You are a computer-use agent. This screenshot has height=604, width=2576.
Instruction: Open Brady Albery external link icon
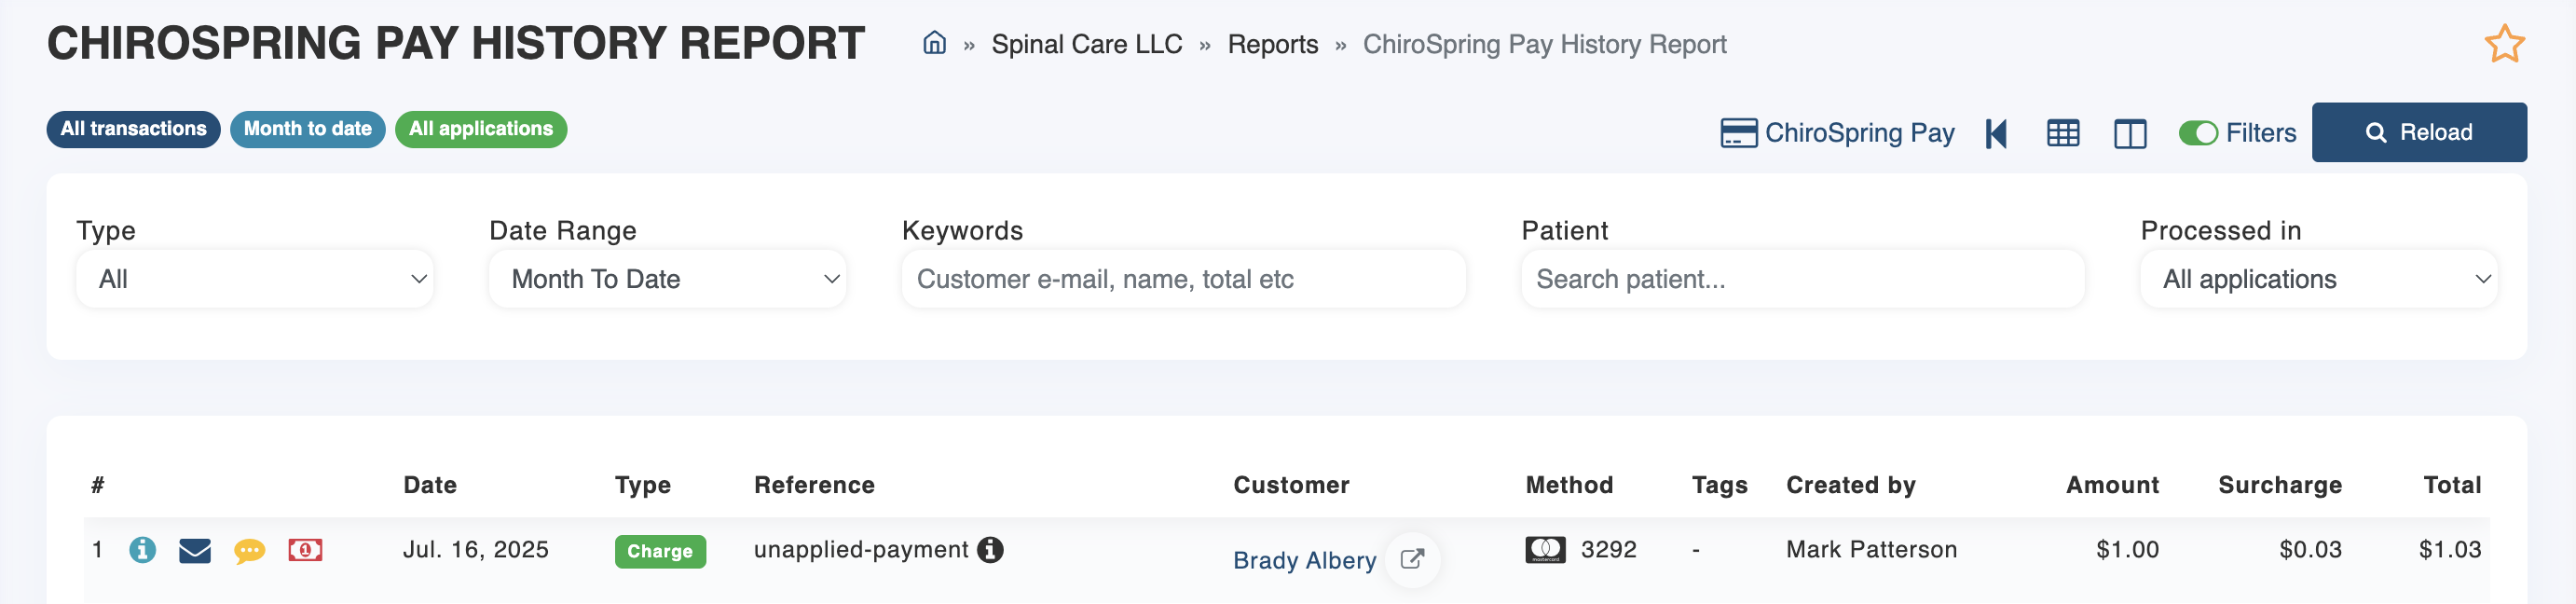[1411, 560]
